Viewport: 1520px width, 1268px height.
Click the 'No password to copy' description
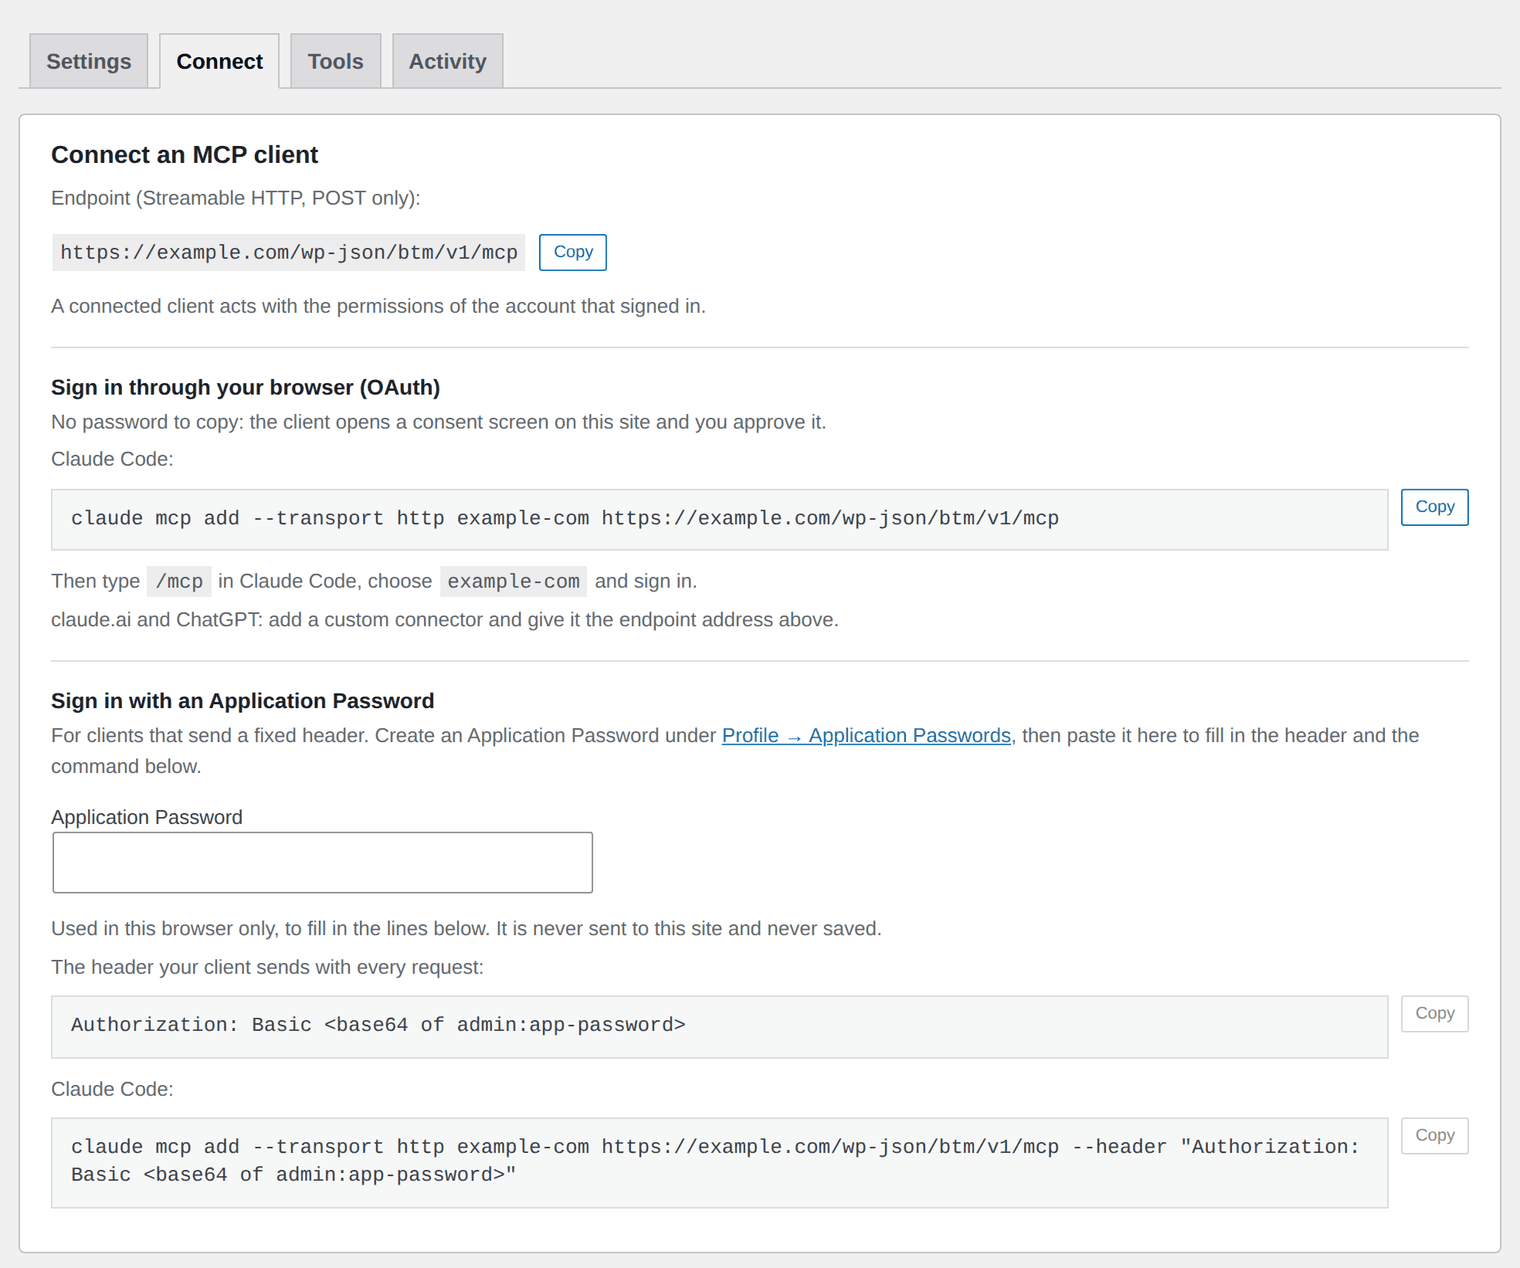point(439,422)
